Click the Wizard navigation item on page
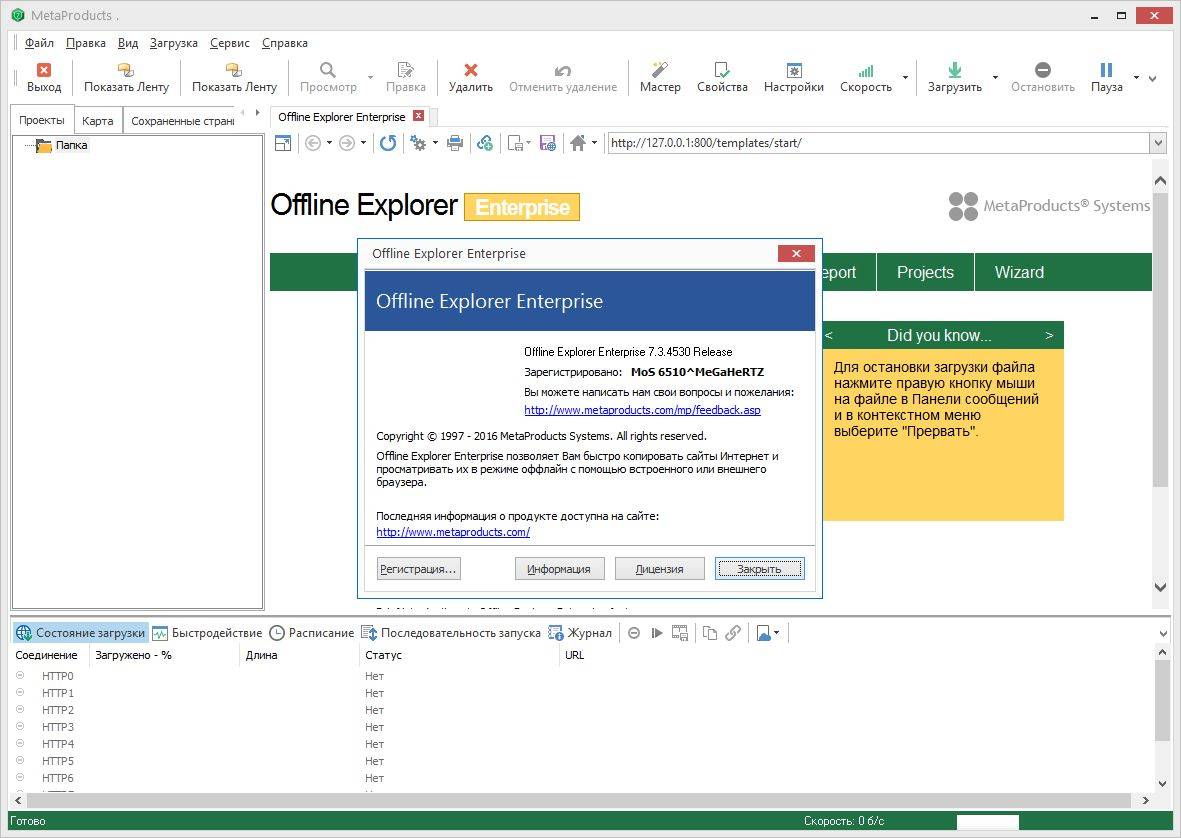This screenshot has height=838, width=1181. (1019, 273)
